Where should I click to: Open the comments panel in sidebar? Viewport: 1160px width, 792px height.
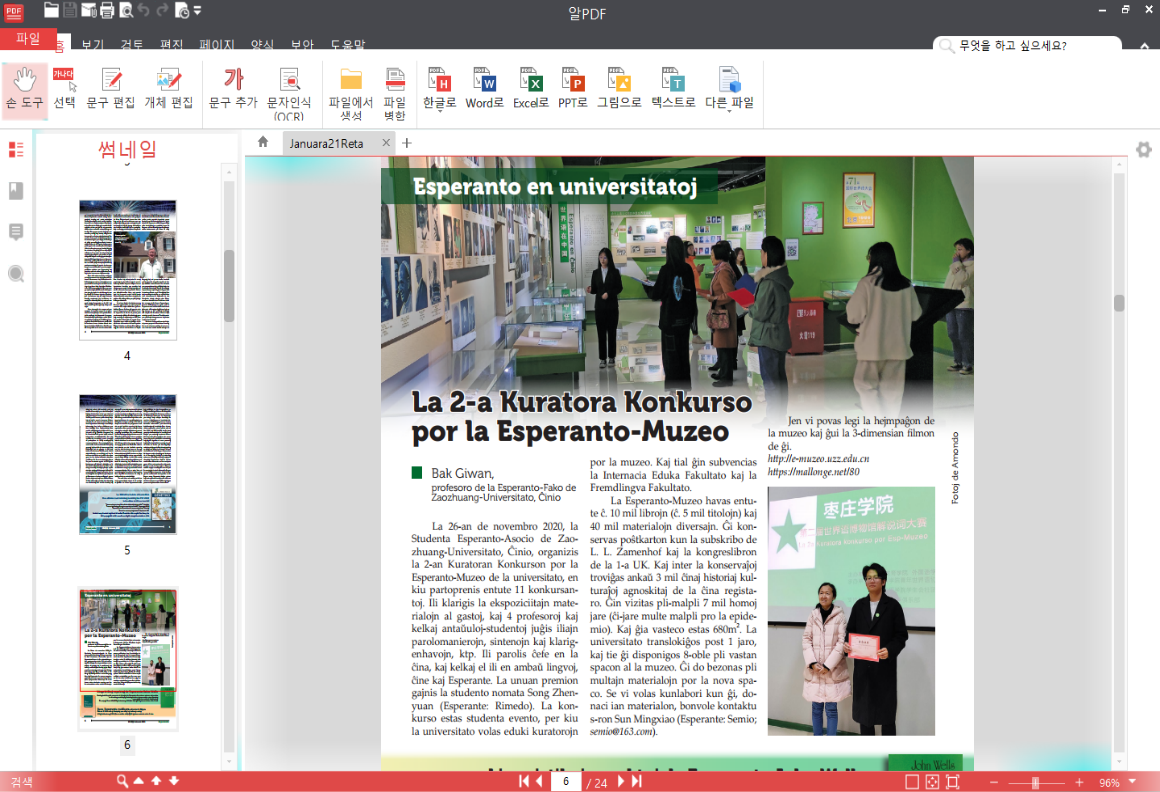click(16, 232)
